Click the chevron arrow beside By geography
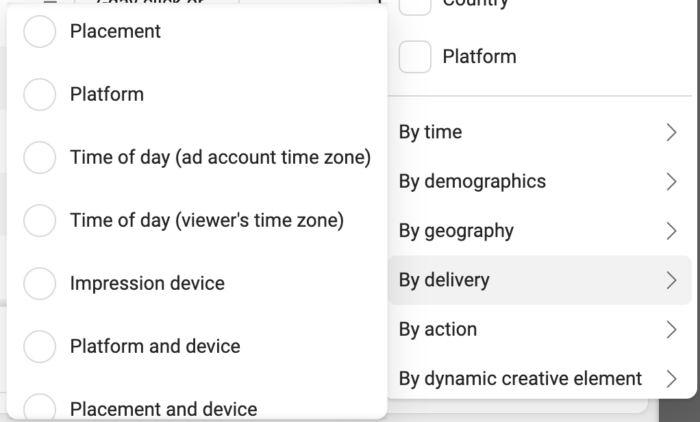The image size is (700, 422). click(671, 231)
